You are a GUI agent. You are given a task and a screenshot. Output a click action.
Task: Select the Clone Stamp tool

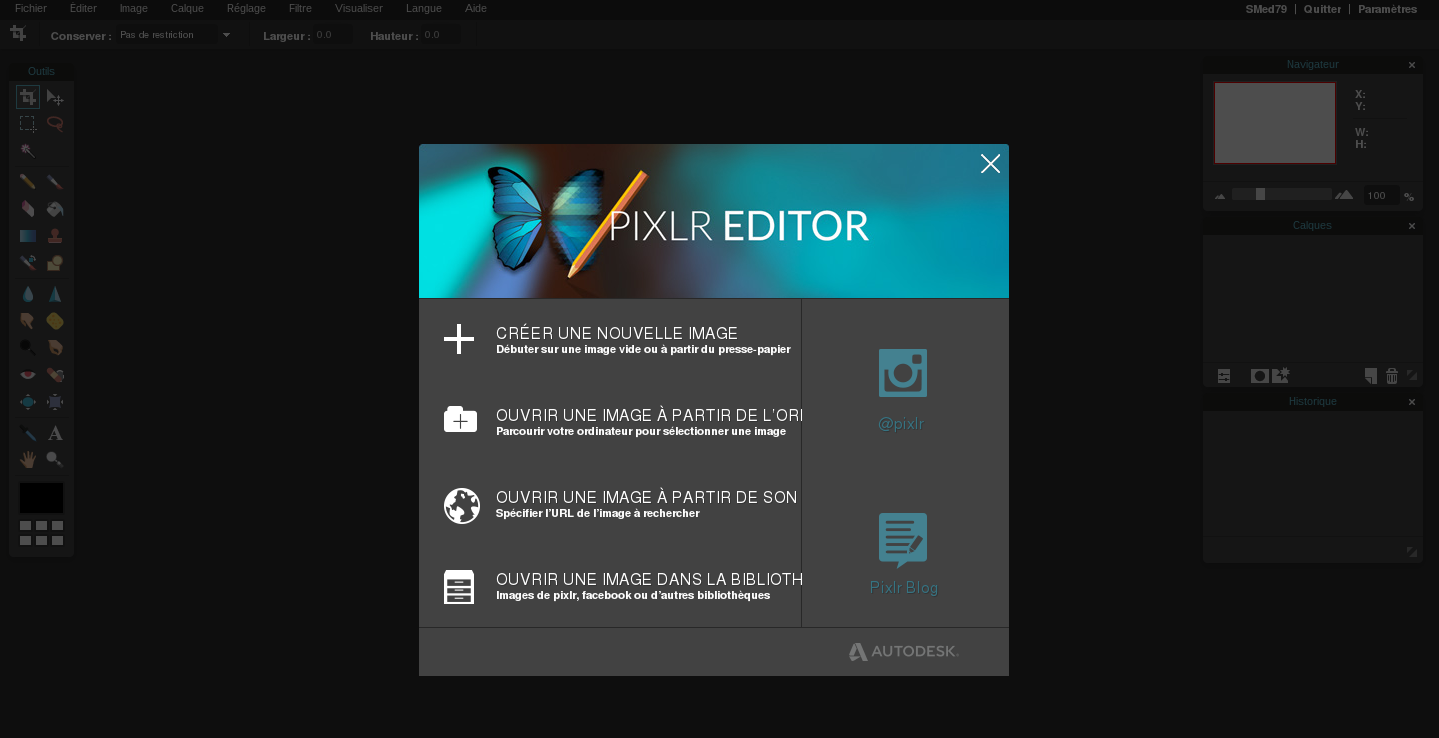coord(55,236)
